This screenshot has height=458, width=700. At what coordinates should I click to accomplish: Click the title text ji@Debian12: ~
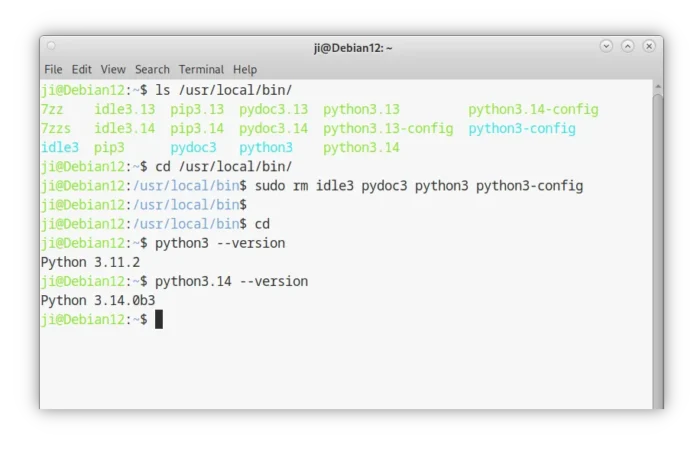point(353,48)
